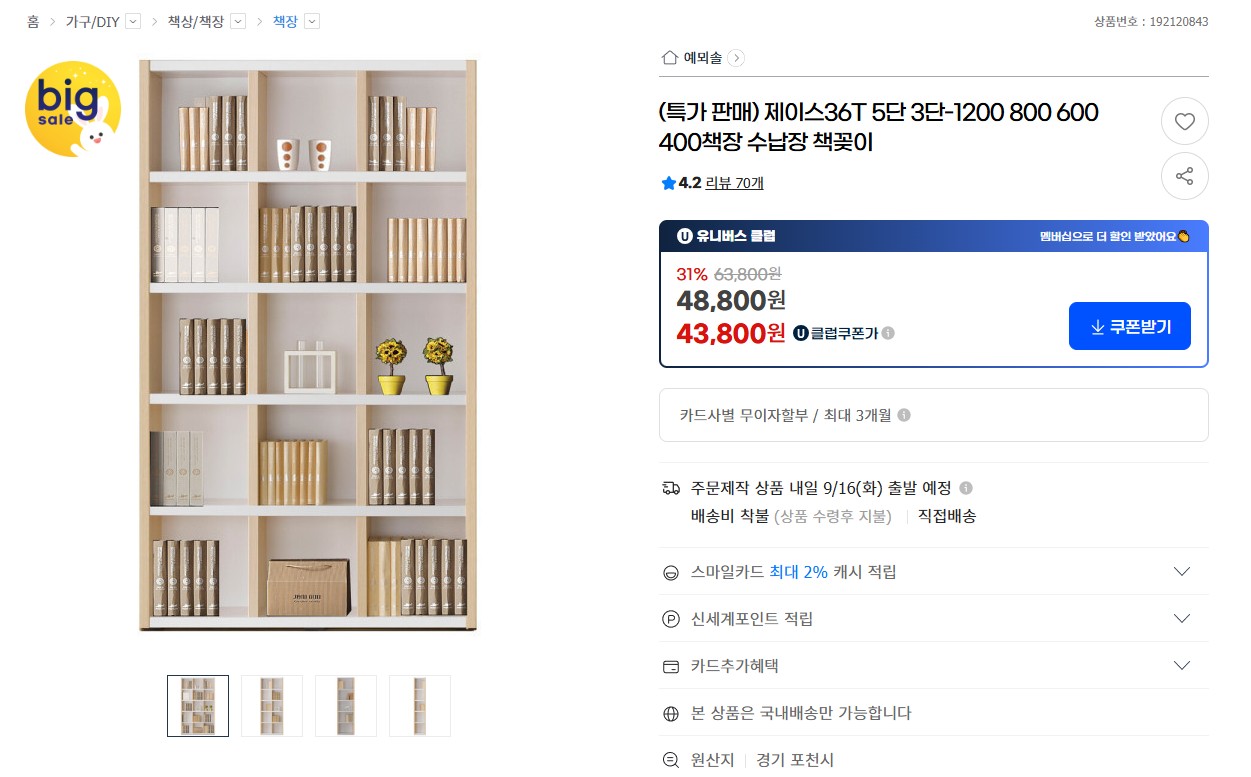Click the main bookshelf product image
The width and height of the screenshot is (1251, 777).
(308, 345)
